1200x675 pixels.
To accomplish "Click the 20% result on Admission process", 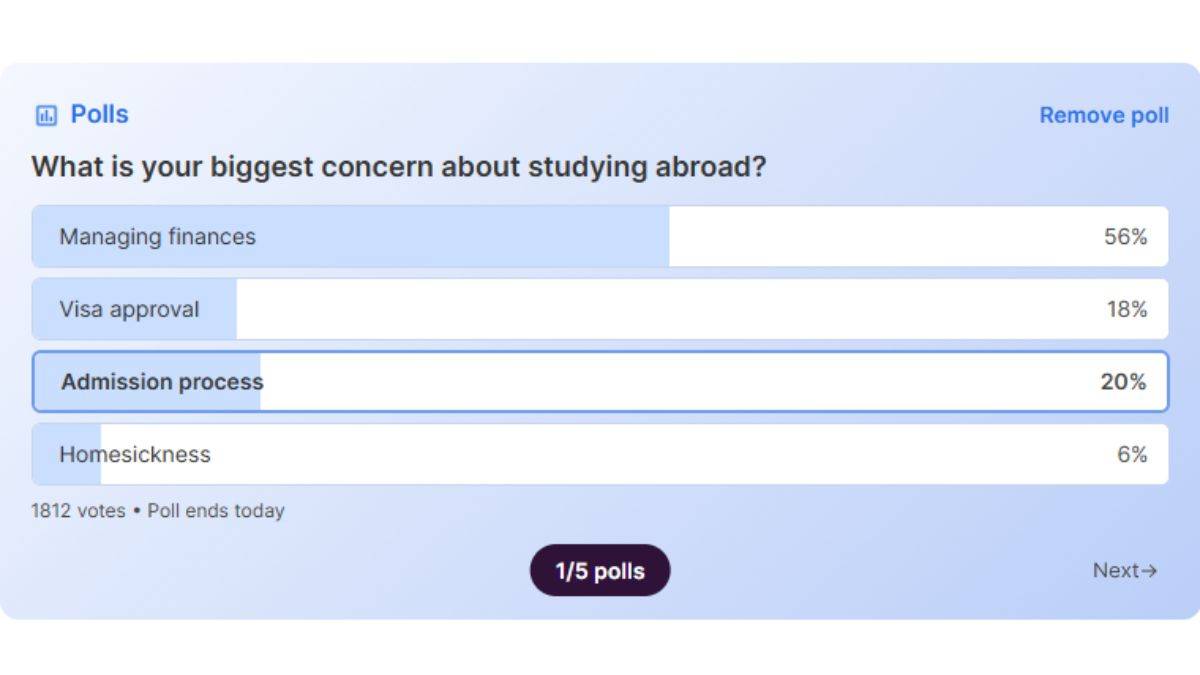I will click(x=1128, y=381).
